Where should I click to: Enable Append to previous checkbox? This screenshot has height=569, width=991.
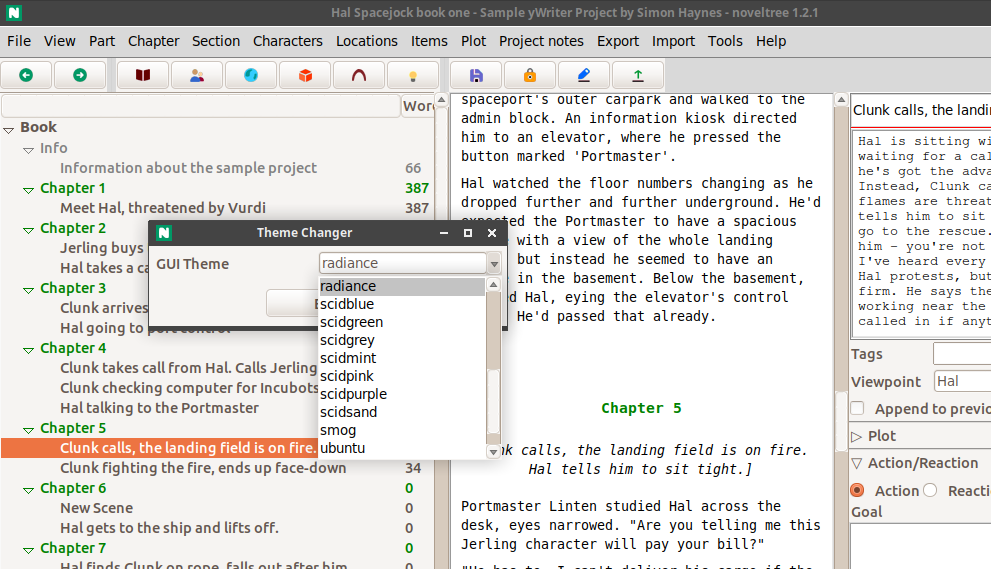point(858,408)
